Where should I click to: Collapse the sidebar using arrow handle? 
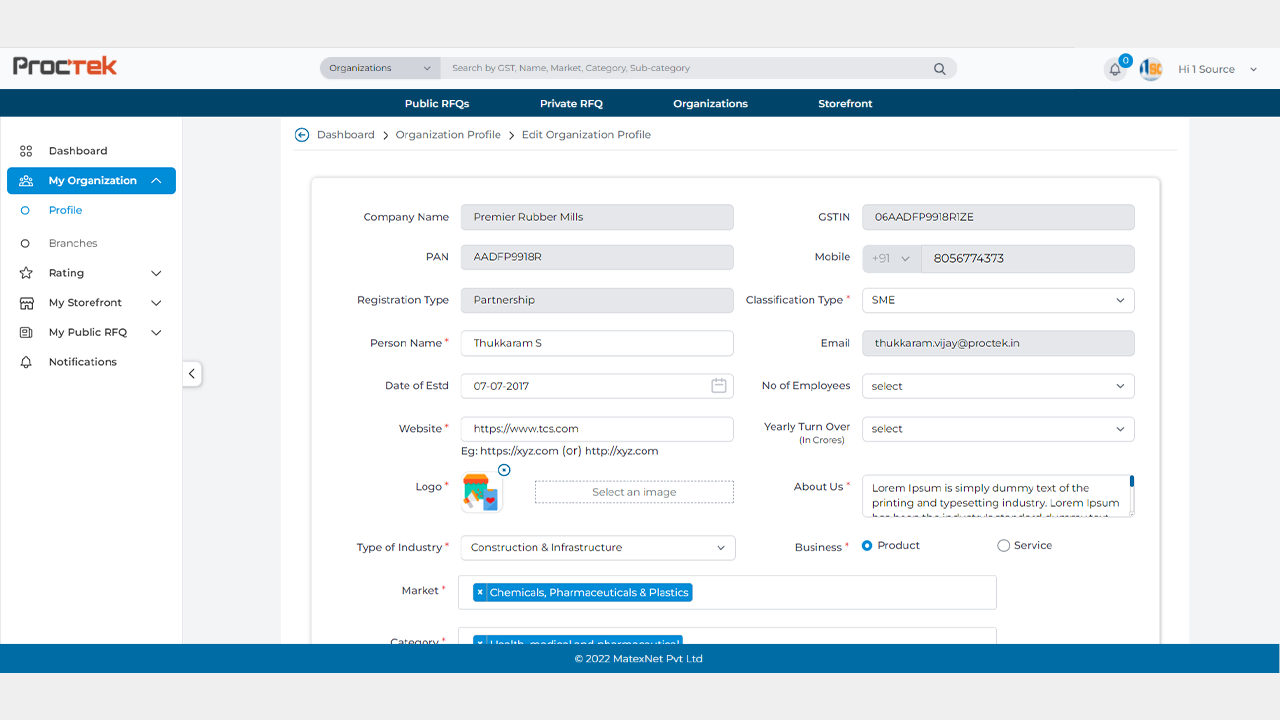tap(192, 374)
